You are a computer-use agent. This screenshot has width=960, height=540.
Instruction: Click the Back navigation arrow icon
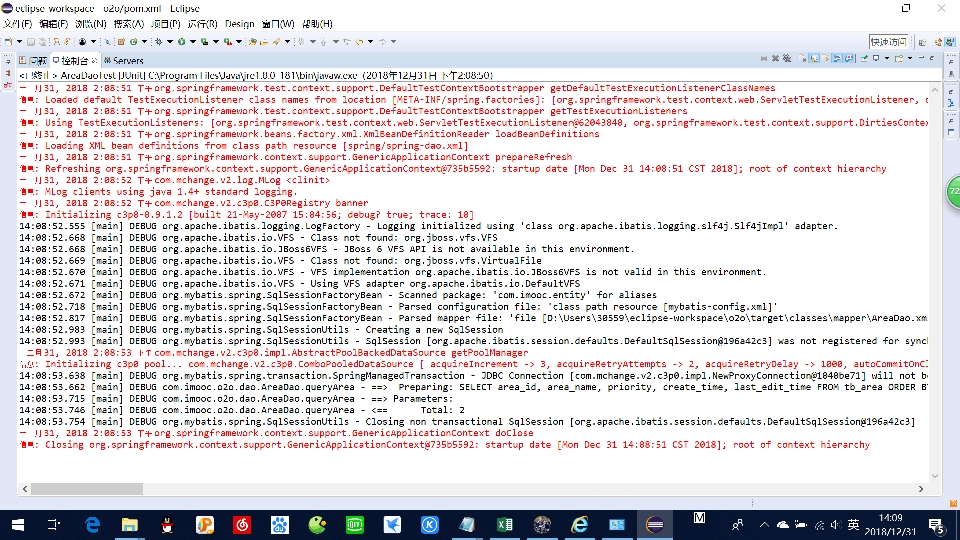pyautogui.click(x=359, y=42)
